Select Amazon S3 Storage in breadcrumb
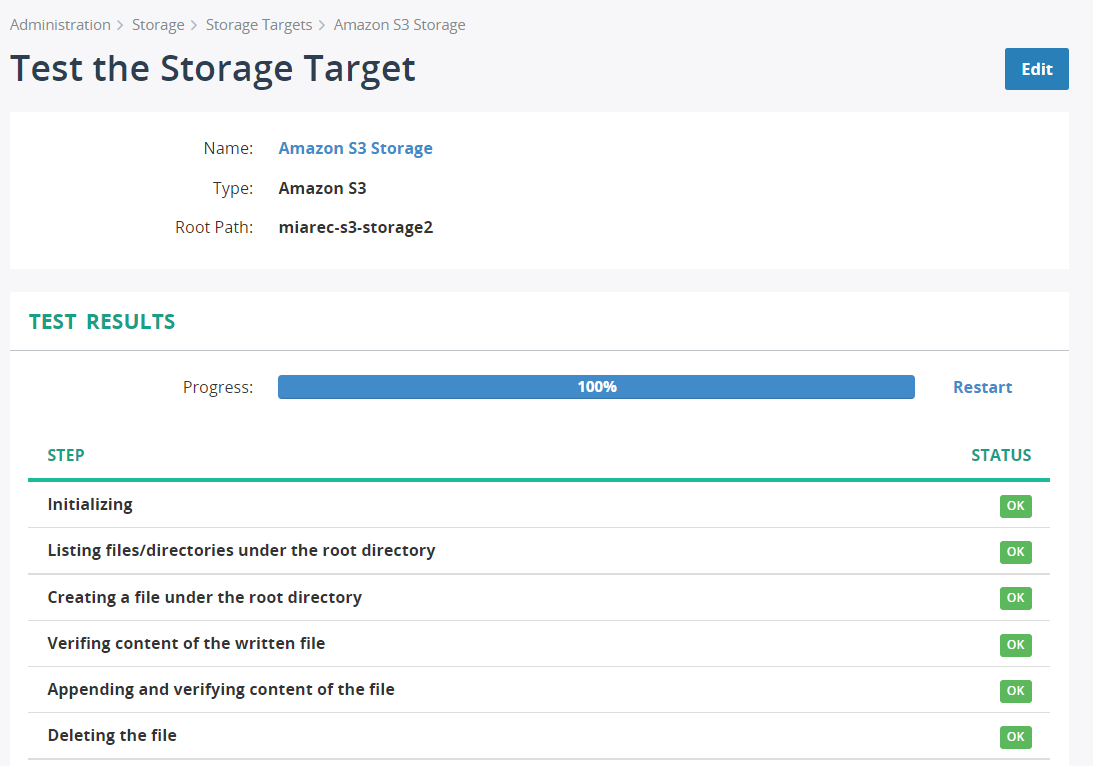Image resolution: width=1093 pixels, height=766 pixels. point(399,25)
